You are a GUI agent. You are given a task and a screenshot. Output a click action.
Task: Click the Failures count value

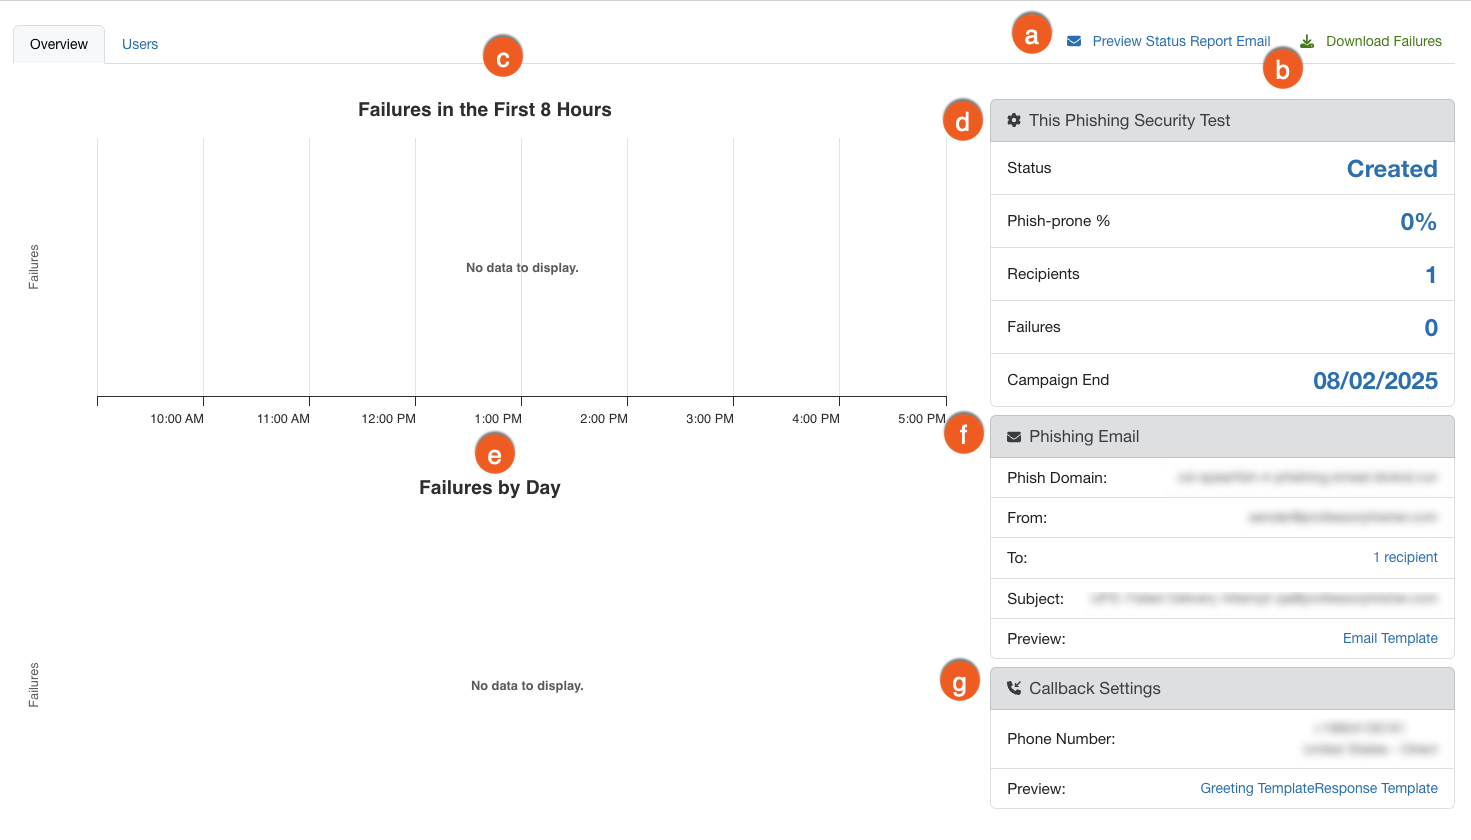pos(1431,327)
